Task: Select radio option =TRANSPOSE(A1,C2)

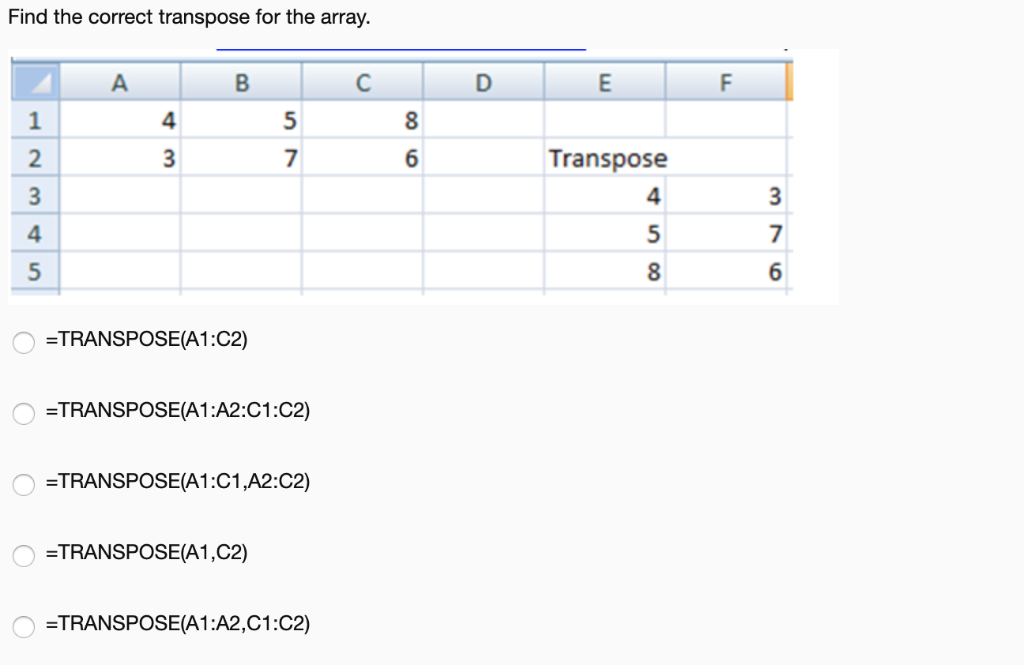Action: click(23, 555)
